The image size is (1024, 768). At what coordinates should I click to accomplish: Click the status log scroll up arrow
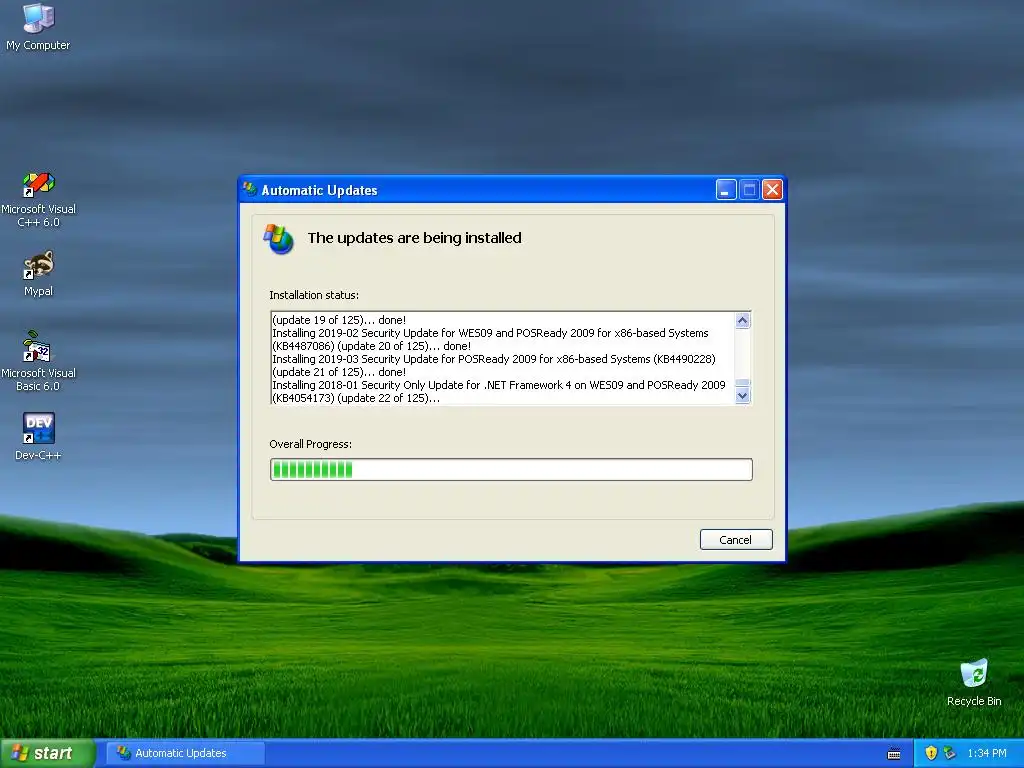click(743, 320)
